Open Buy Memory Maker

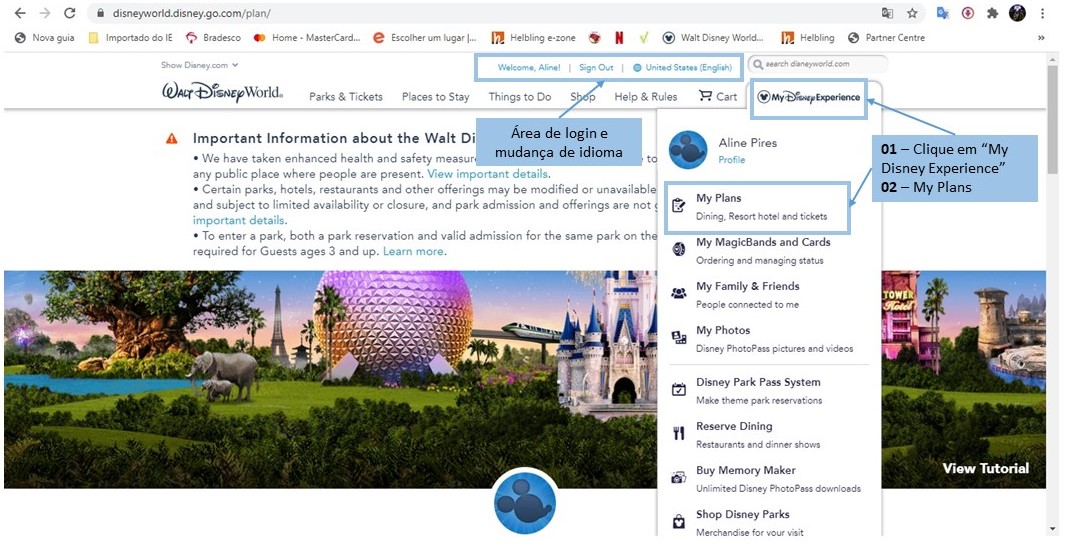tap(778, 479)
